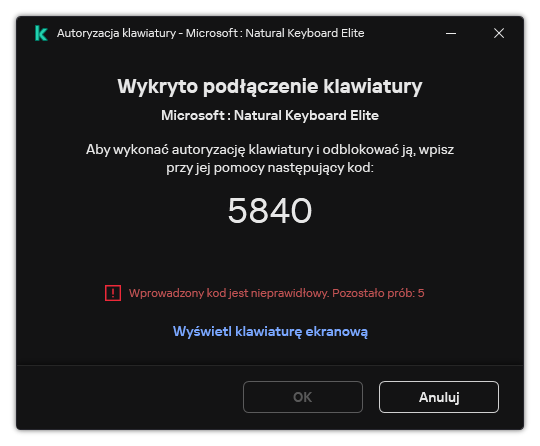Click the Kaspersky logo in title bar

point(41,33)
